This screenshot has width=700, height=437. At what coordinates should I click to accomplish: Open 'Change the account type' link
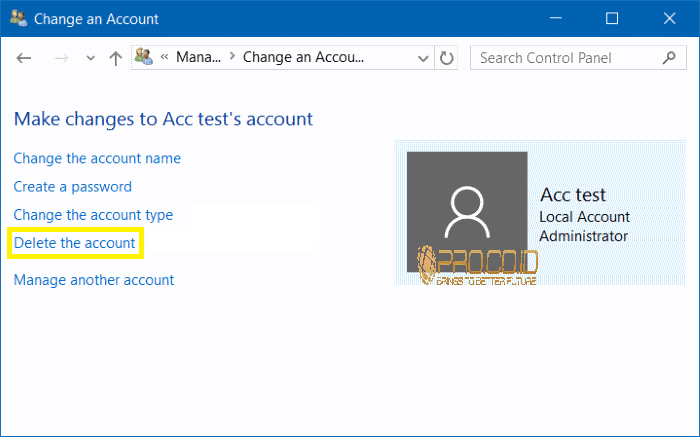93,215
